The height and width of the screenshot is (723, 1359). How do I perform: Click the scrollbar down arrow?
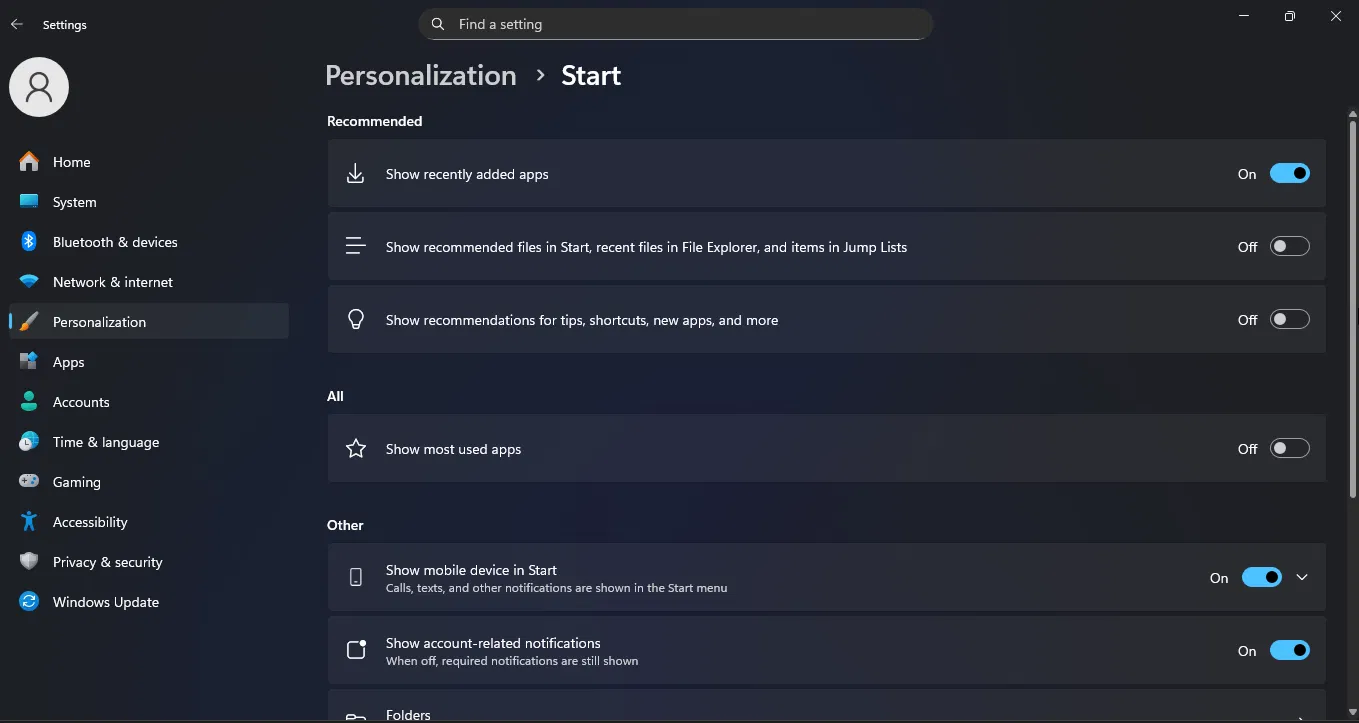[1351, 712]
